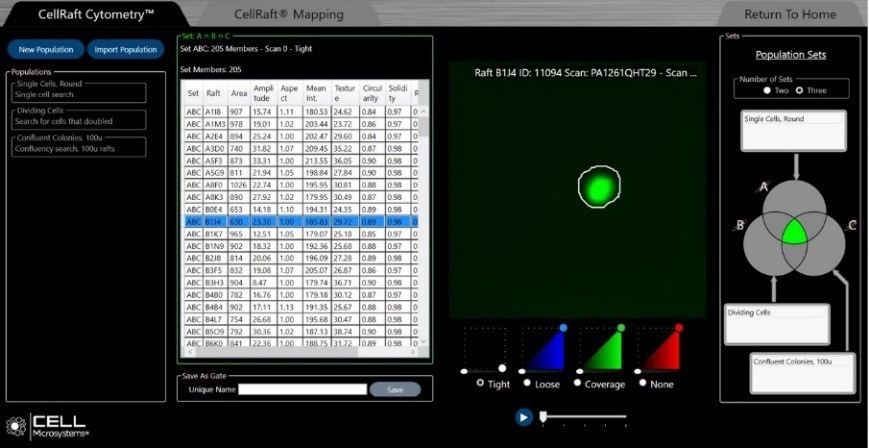Select the Tight outline radio button
Viewport: 869px width, 448px height.
pyautogui.click(x=480, y=383)
